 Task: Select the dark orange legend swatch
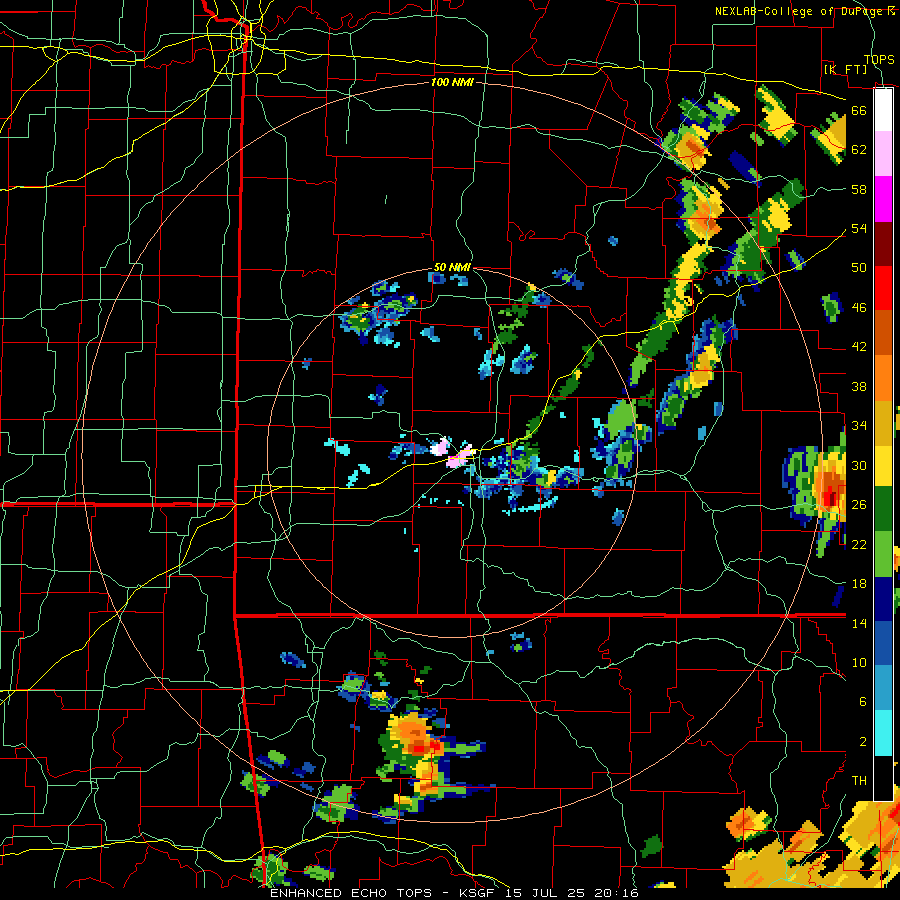pyautogui.click(x=883, y=333)
